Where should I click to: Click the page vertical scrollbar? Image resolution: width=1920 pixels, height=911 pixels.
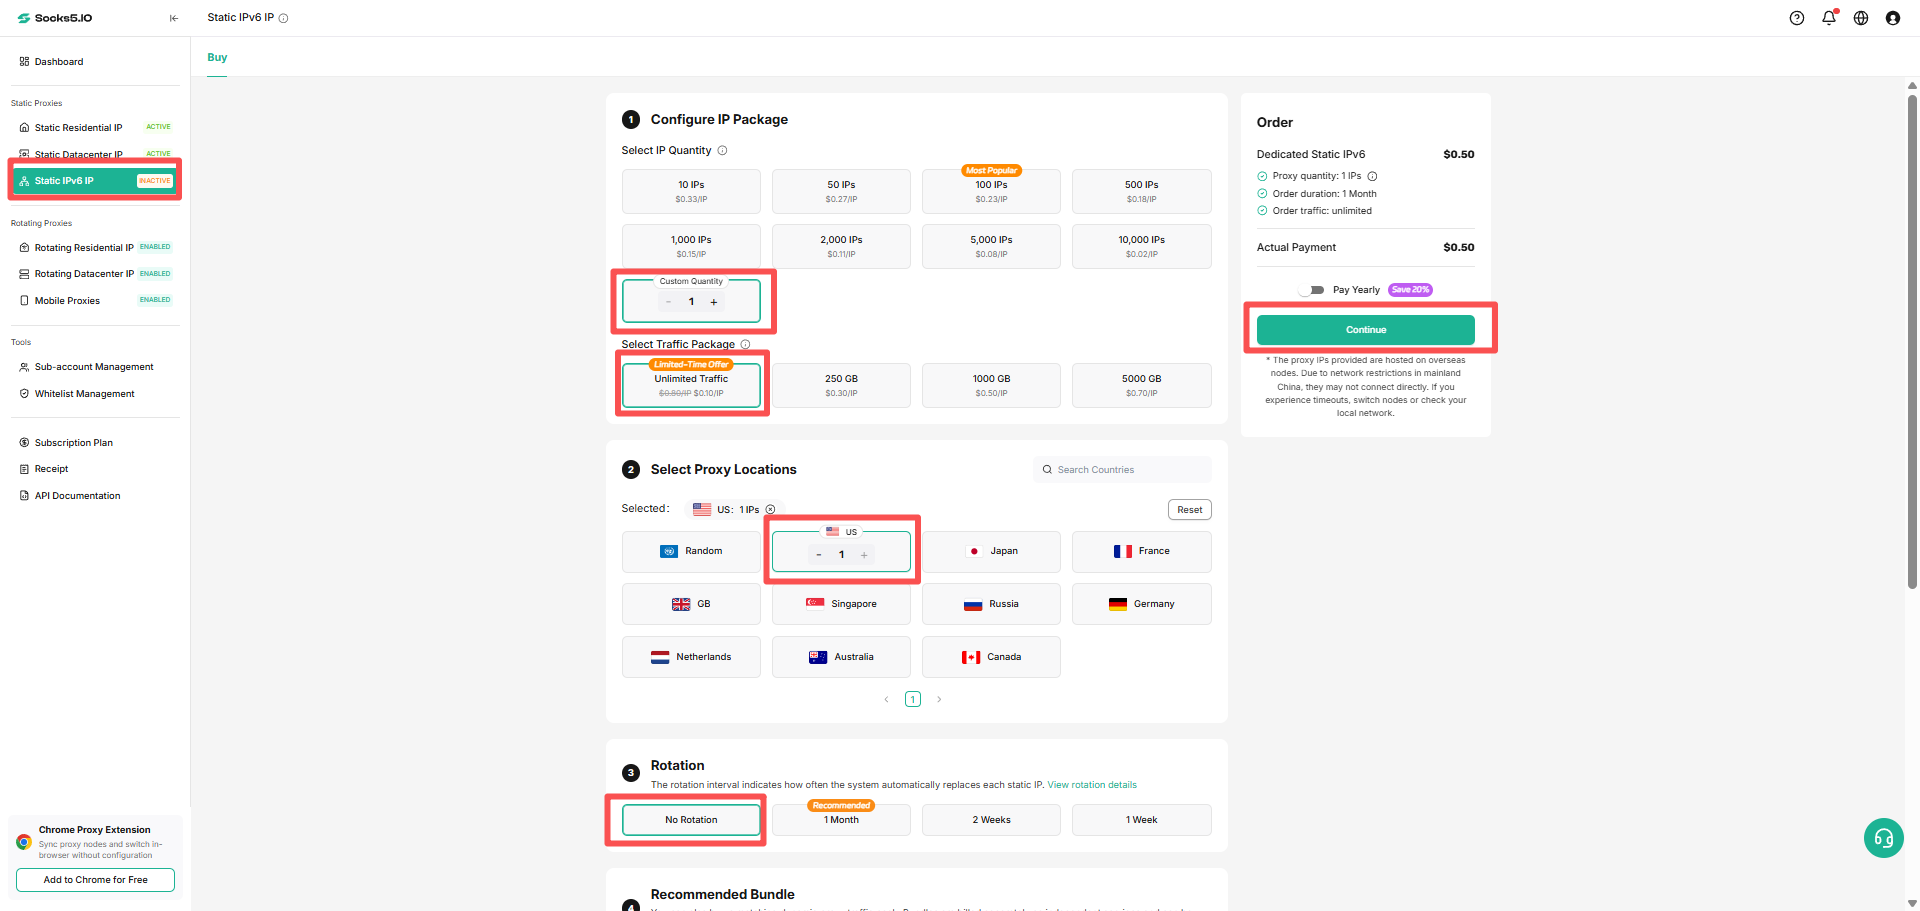point(1912,340)
